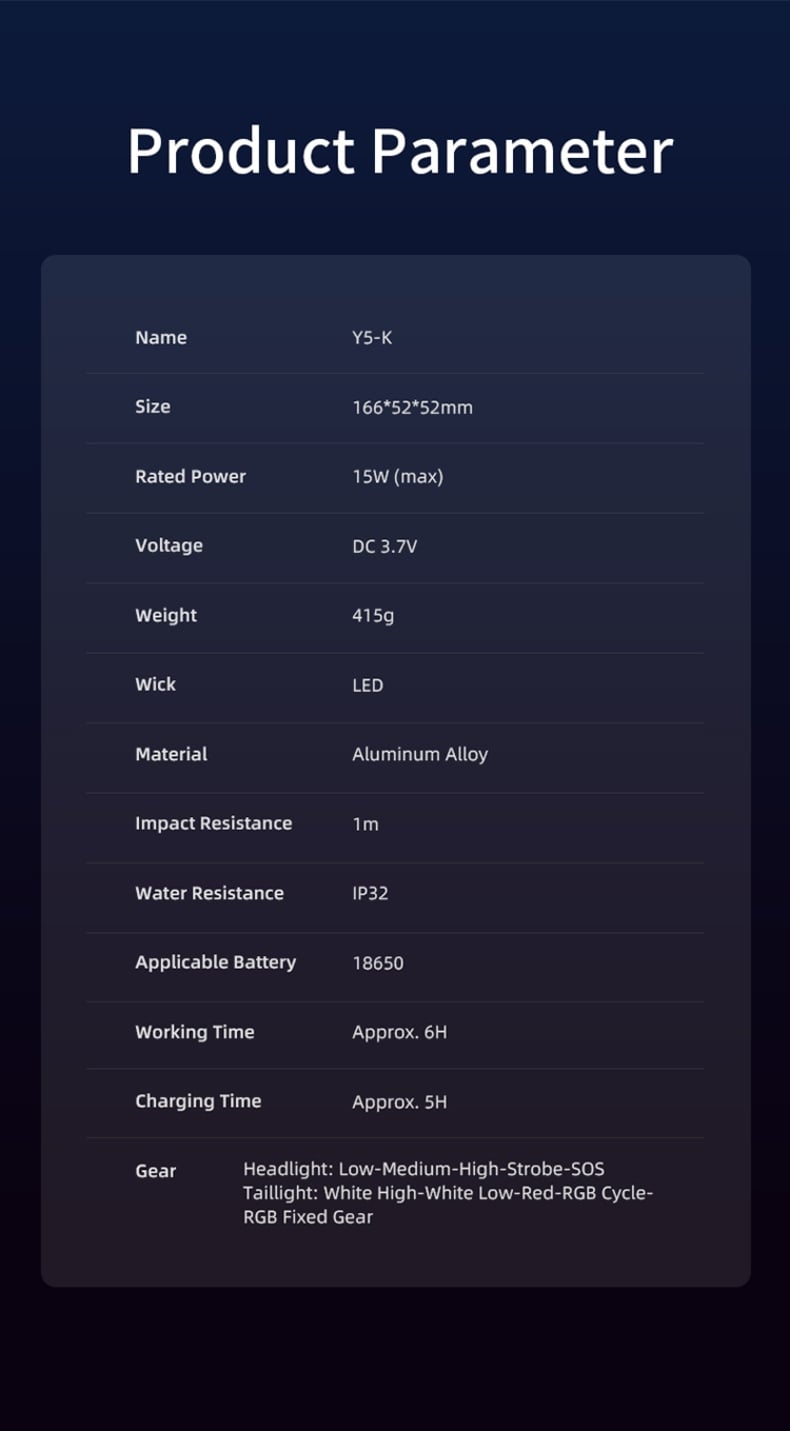This screenshot has height=1431, width=790.
Task: Click the Headlight modes text line
Action: (x=424, y=1169)
